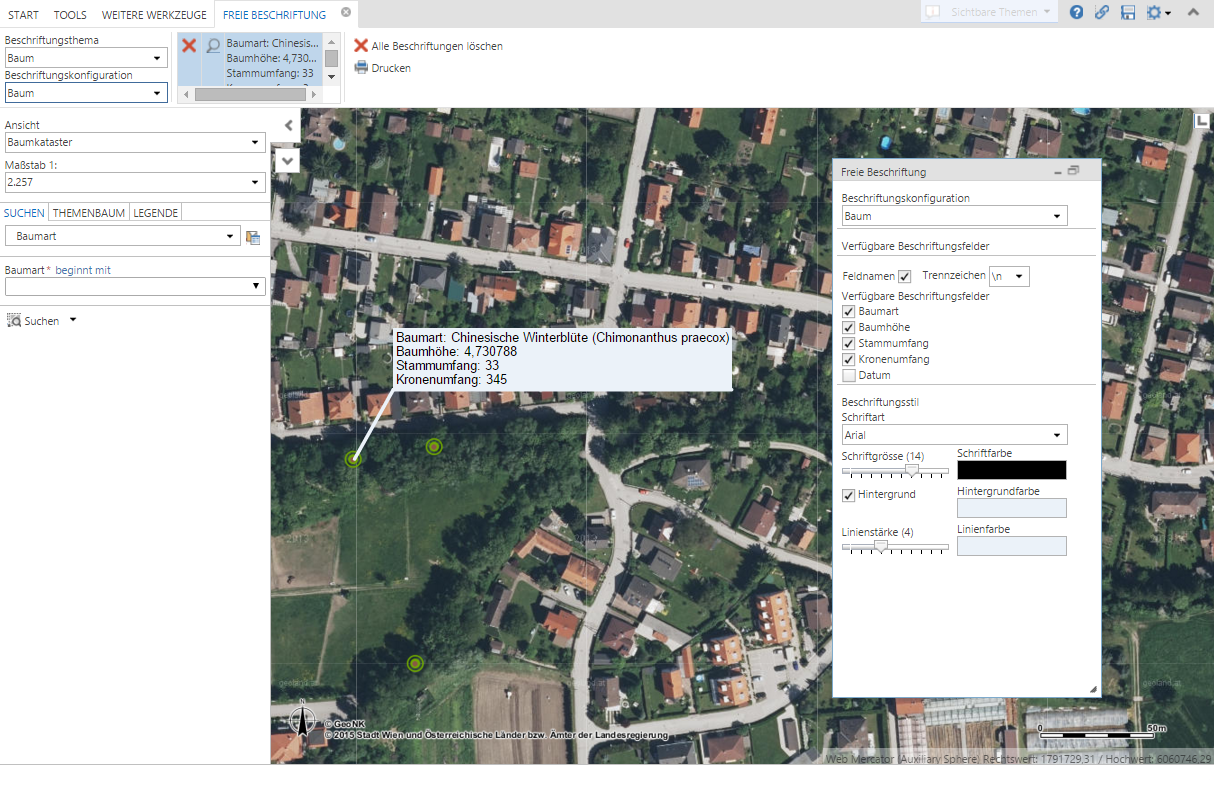Open settings with the gear icon

pyautogui.click(x=1155, y=13)
